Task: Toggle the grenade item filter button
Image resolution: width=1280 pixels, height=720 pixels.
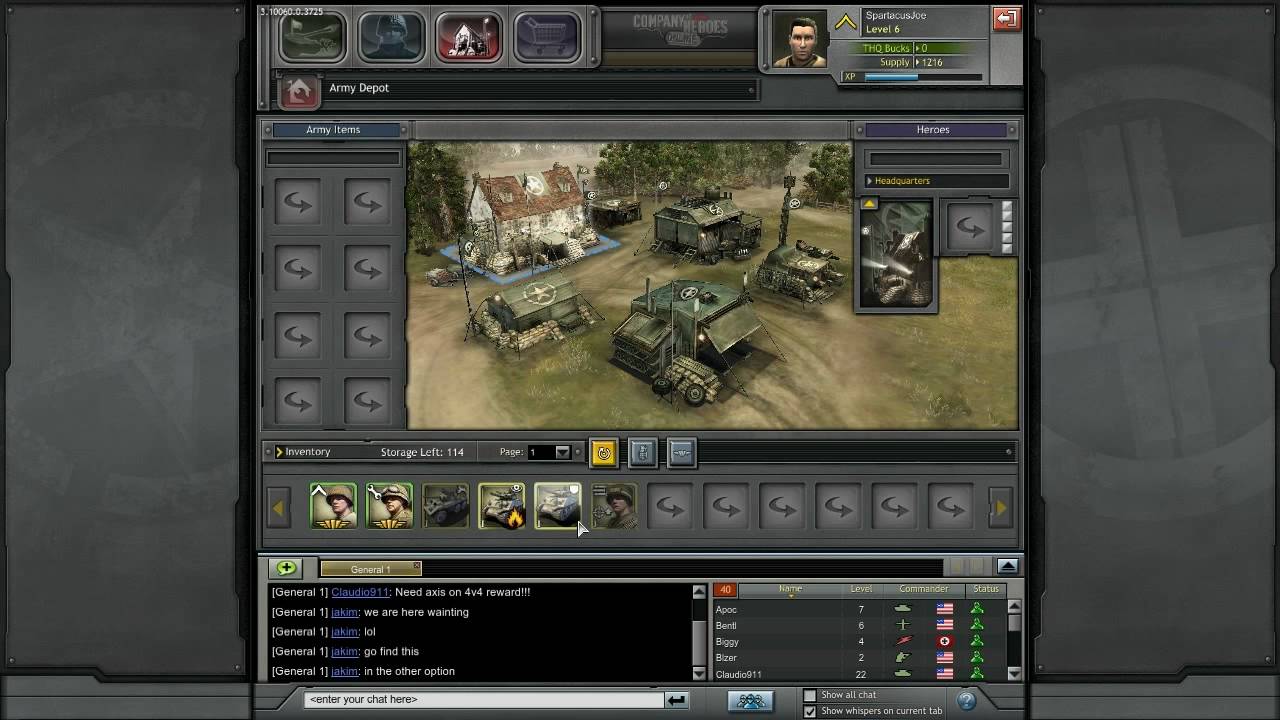Action: (x=642, y=453)
